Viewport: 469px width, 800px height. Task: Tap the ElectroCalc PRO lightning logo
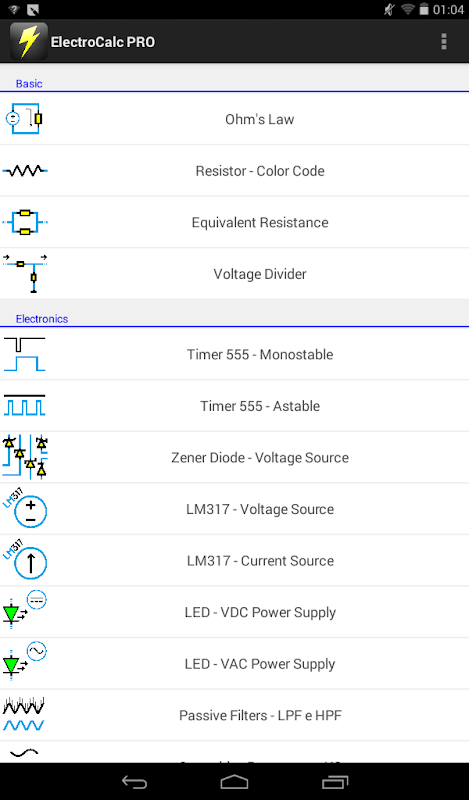(29, 41)
